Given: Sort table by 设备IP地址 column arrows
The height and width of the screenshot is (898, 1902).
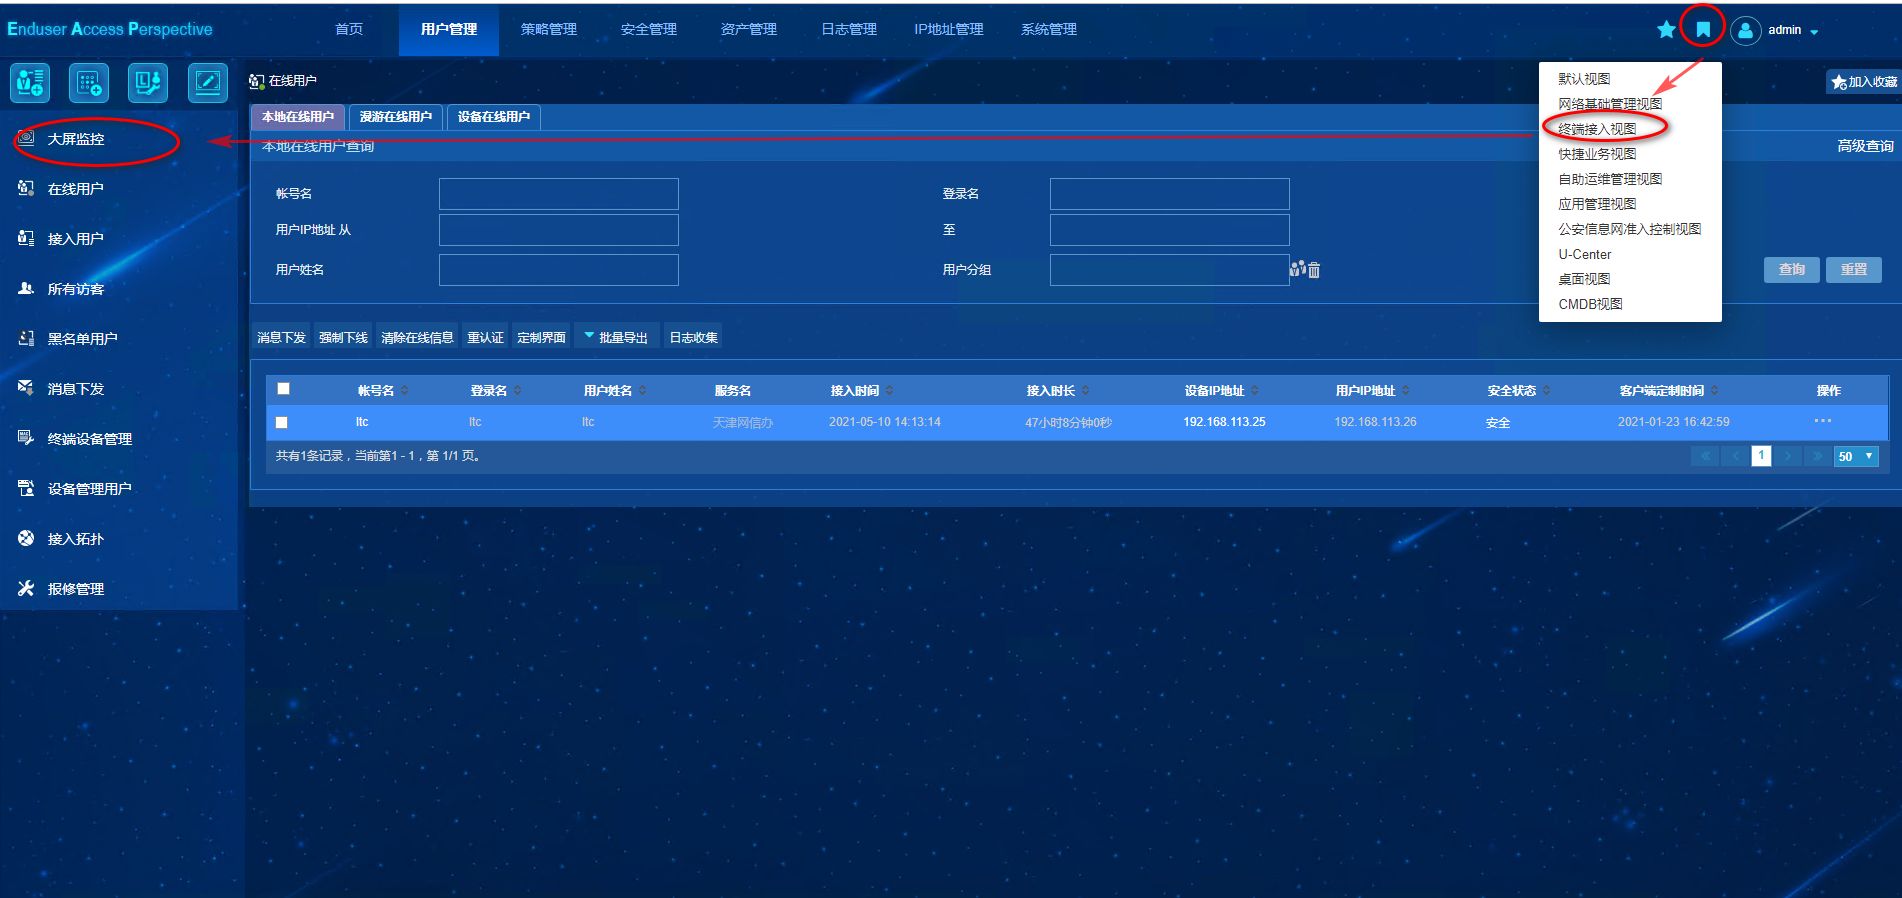Looking at the screenshot, I should (x=1255, y=391).
